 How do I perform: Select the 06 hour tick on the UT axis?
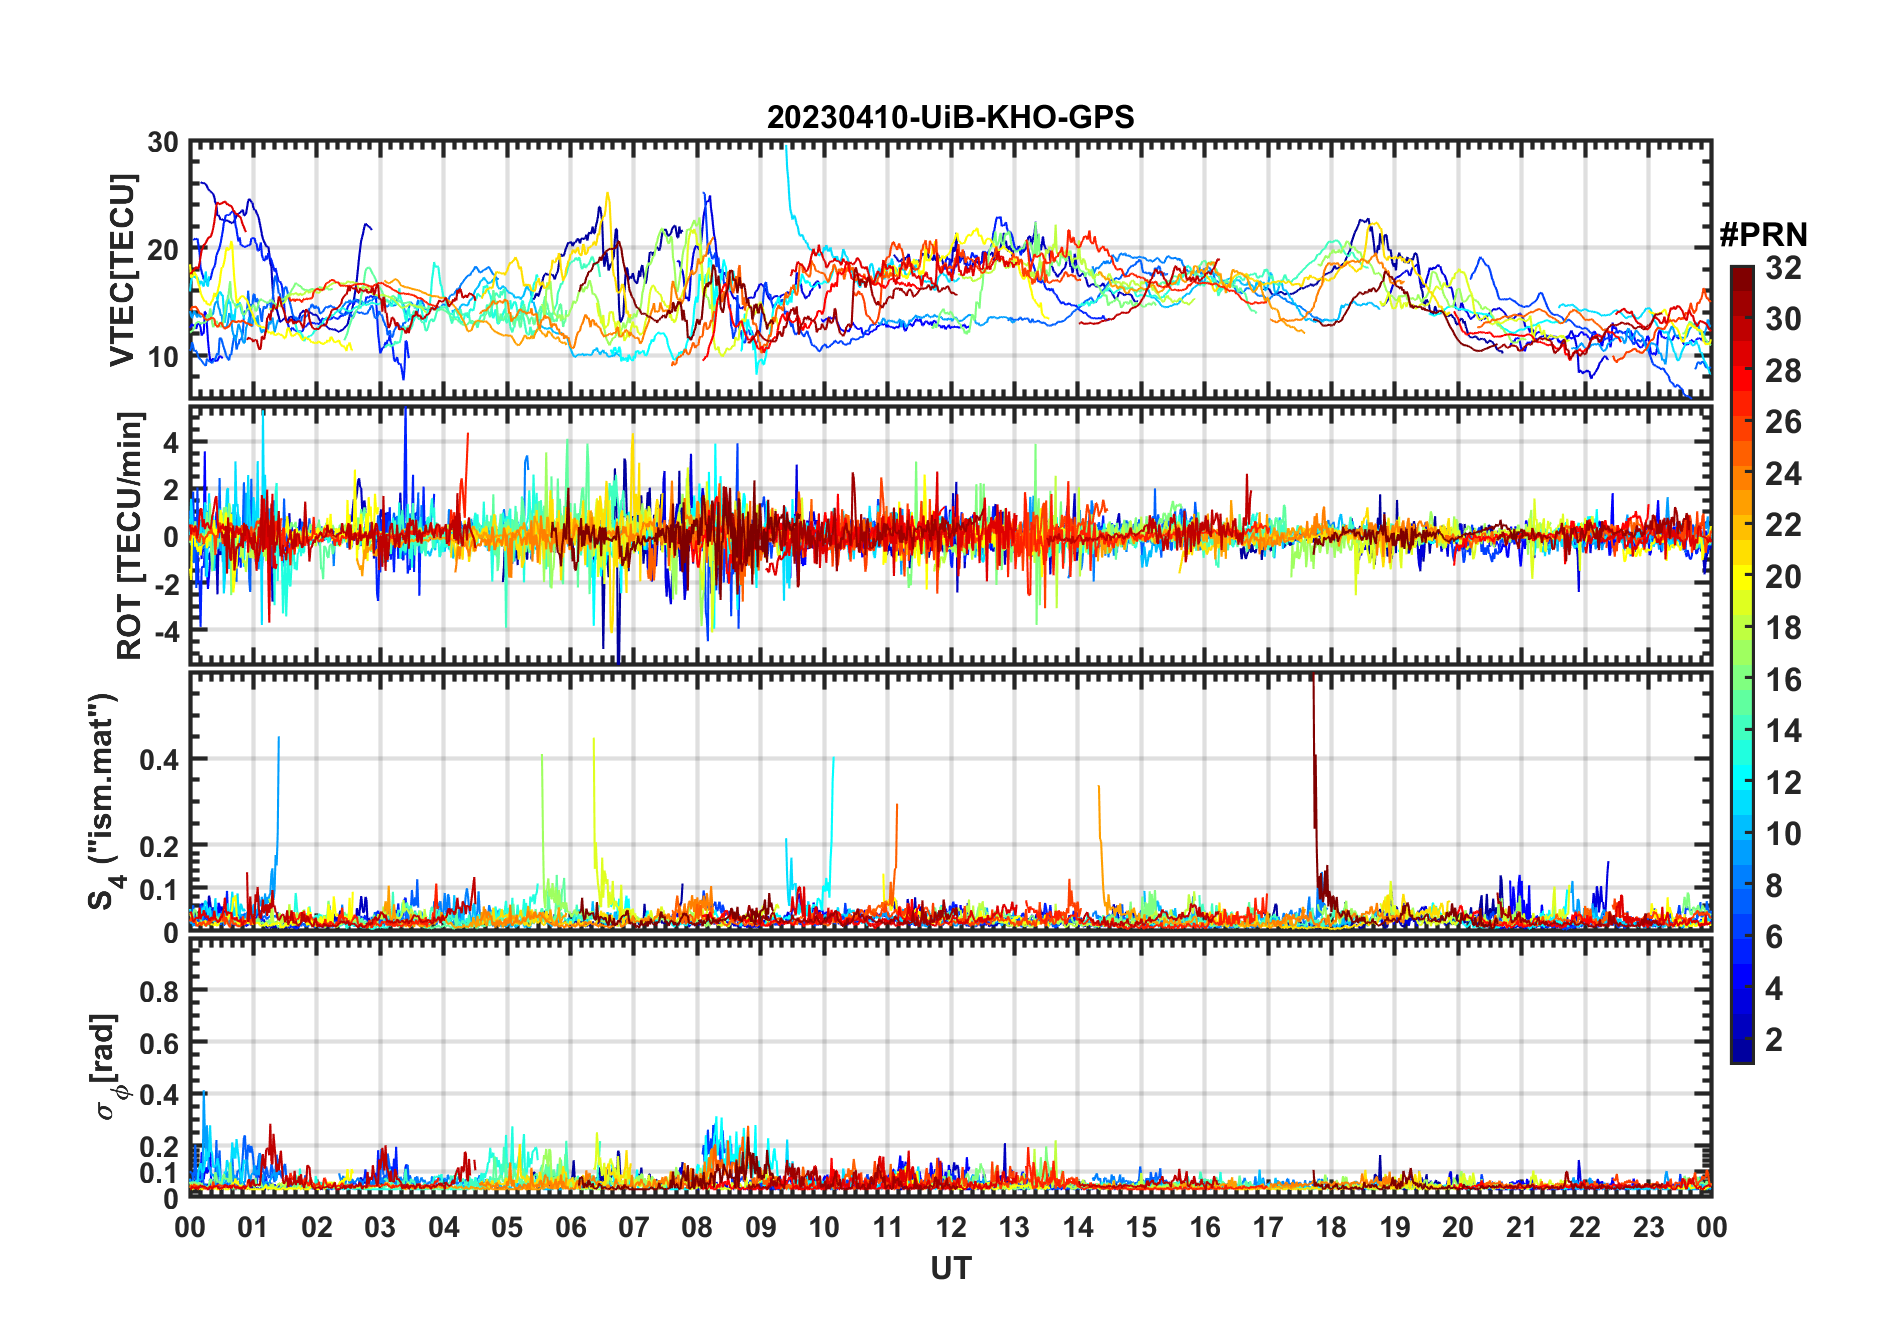[x=570, y=1227]
